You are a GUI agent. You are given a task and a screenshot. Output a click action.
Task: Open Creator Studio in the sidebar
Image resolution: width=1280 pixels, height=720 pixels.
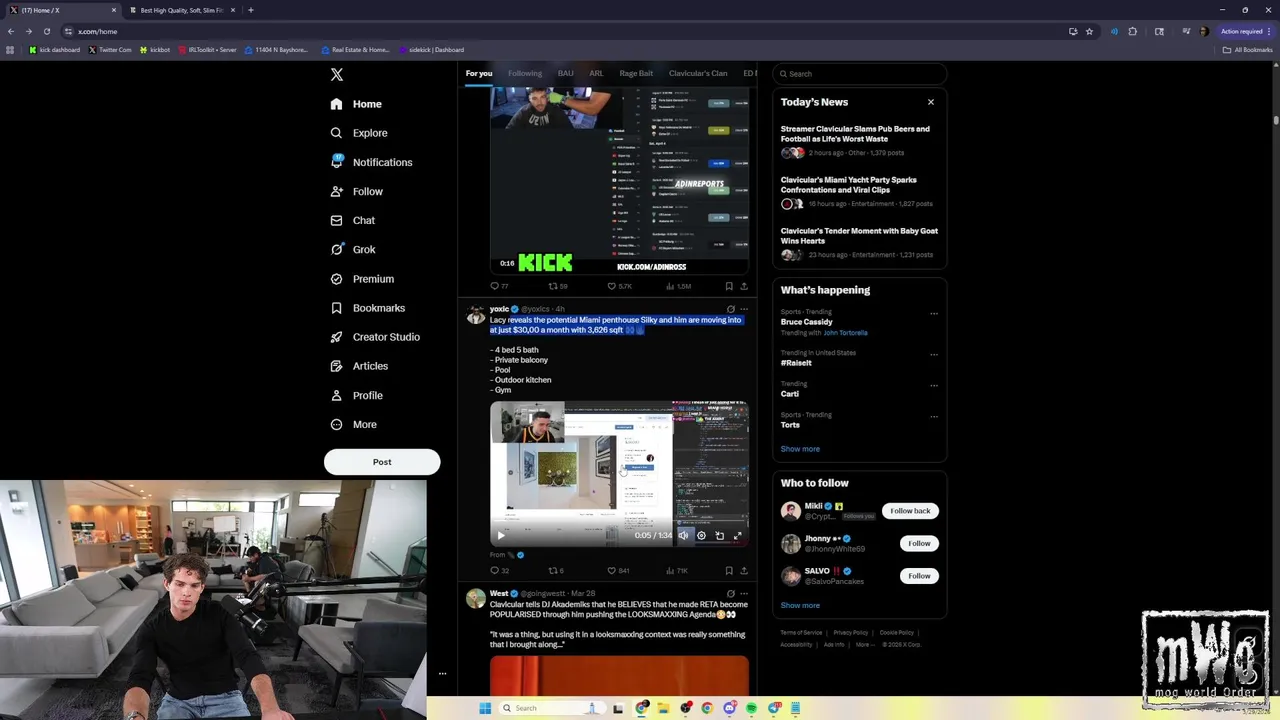[375, 337]
